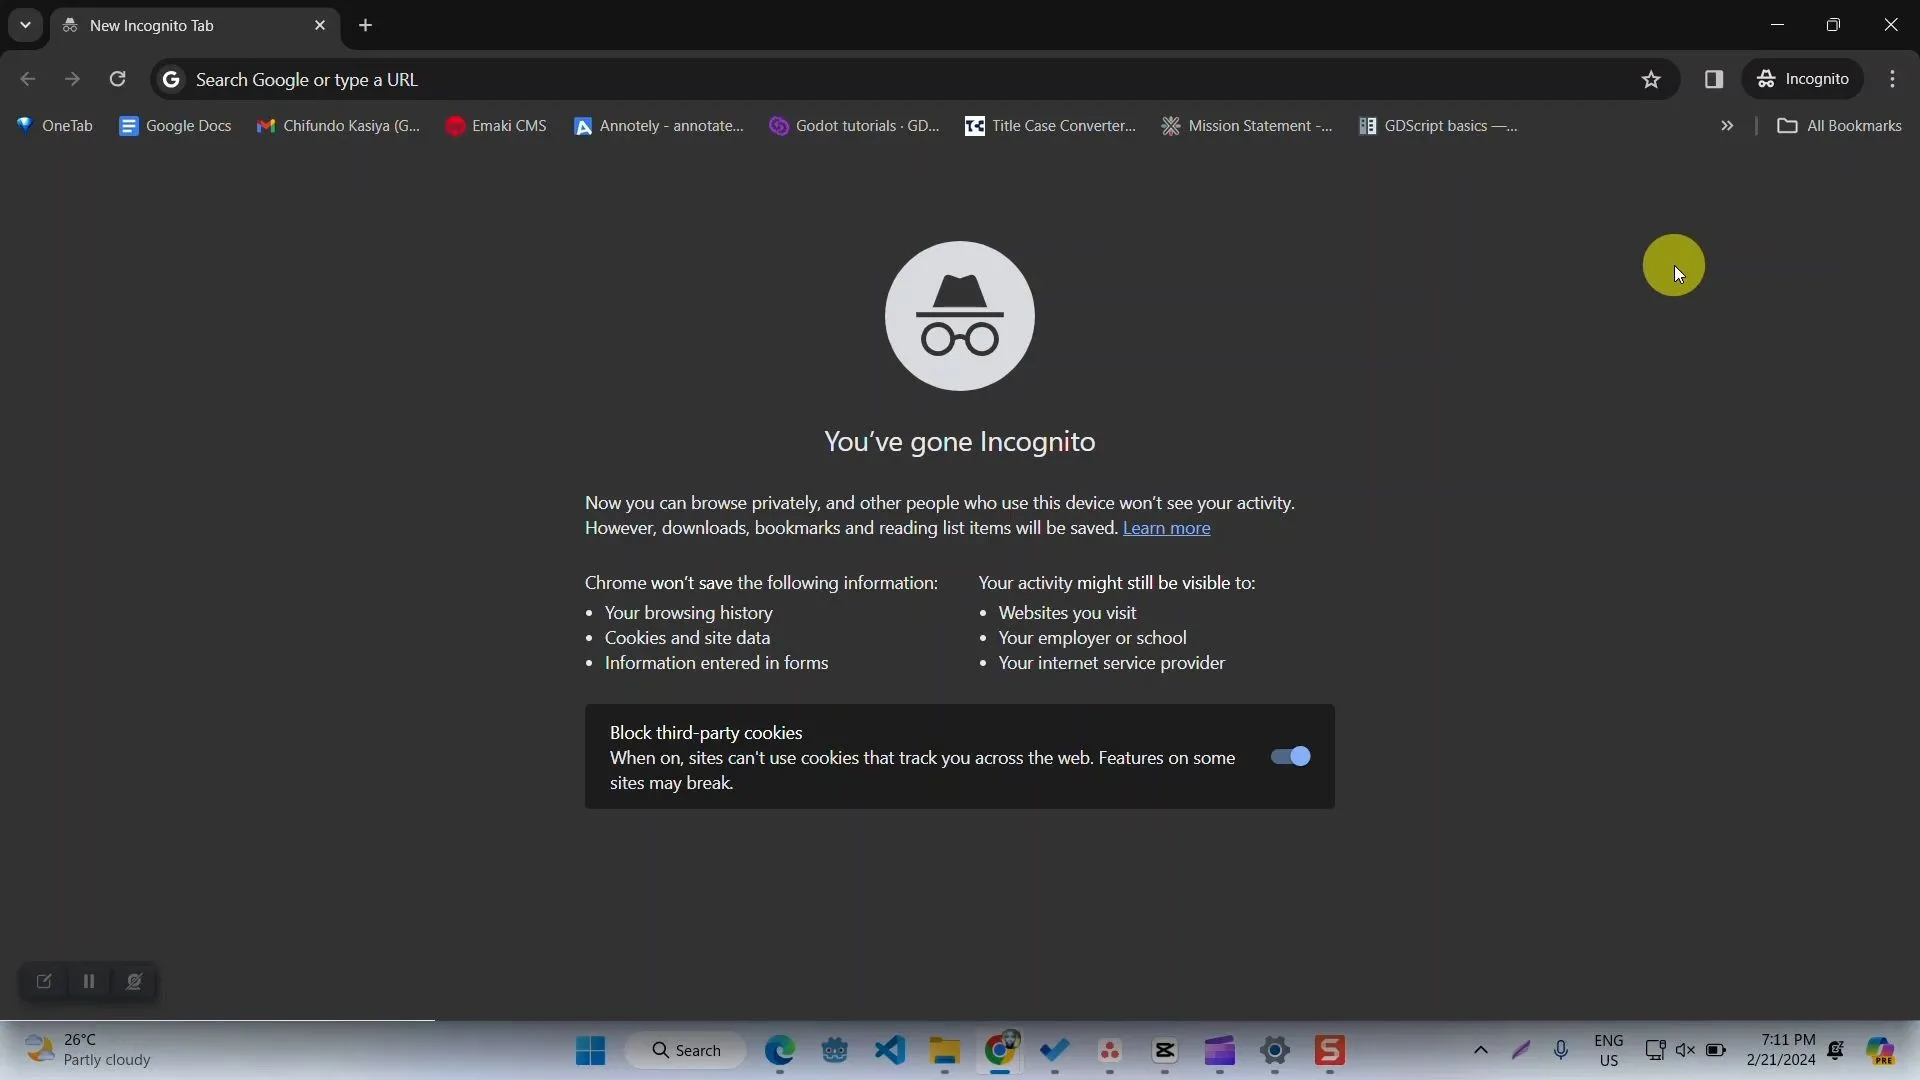
Task: Pause the screen recording
Action: pos(89,982)
